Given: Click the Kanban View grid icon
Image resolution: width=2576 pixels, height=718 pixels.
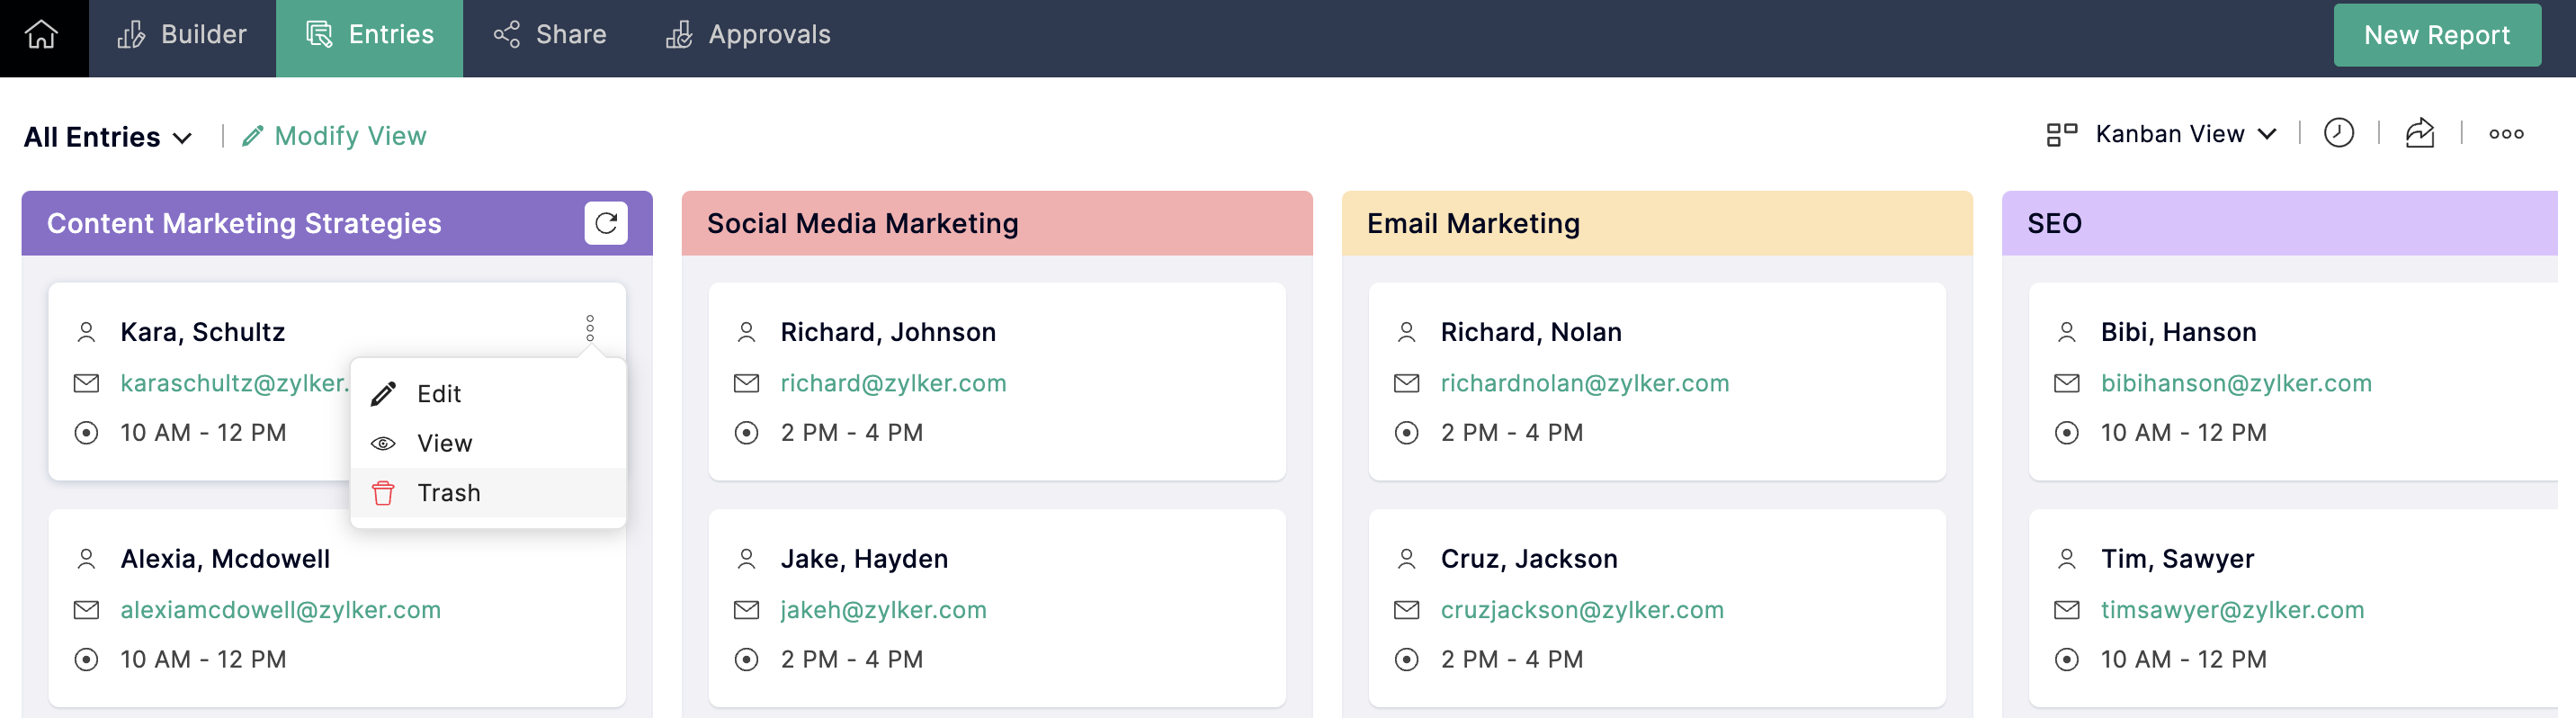Looking at the screenshot, I should (x=2061, y=134).
